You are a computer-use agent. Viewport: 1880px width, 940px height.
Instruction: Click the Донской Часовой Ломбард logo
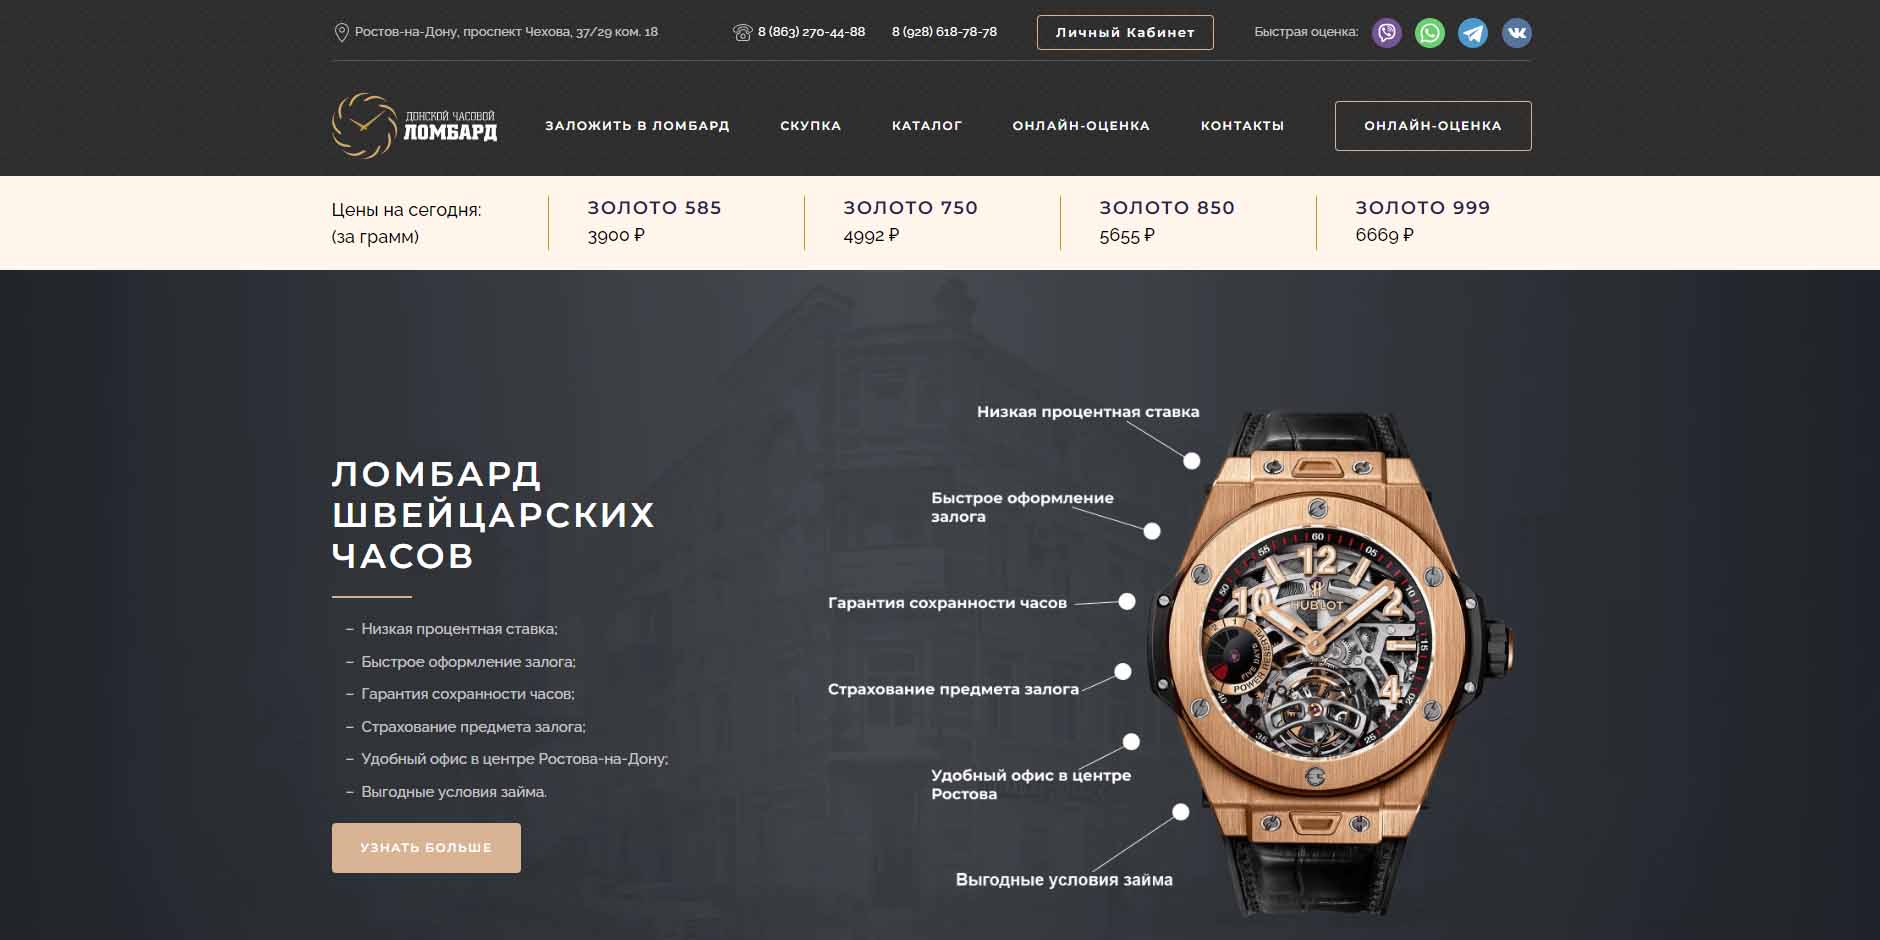(414, 126)
